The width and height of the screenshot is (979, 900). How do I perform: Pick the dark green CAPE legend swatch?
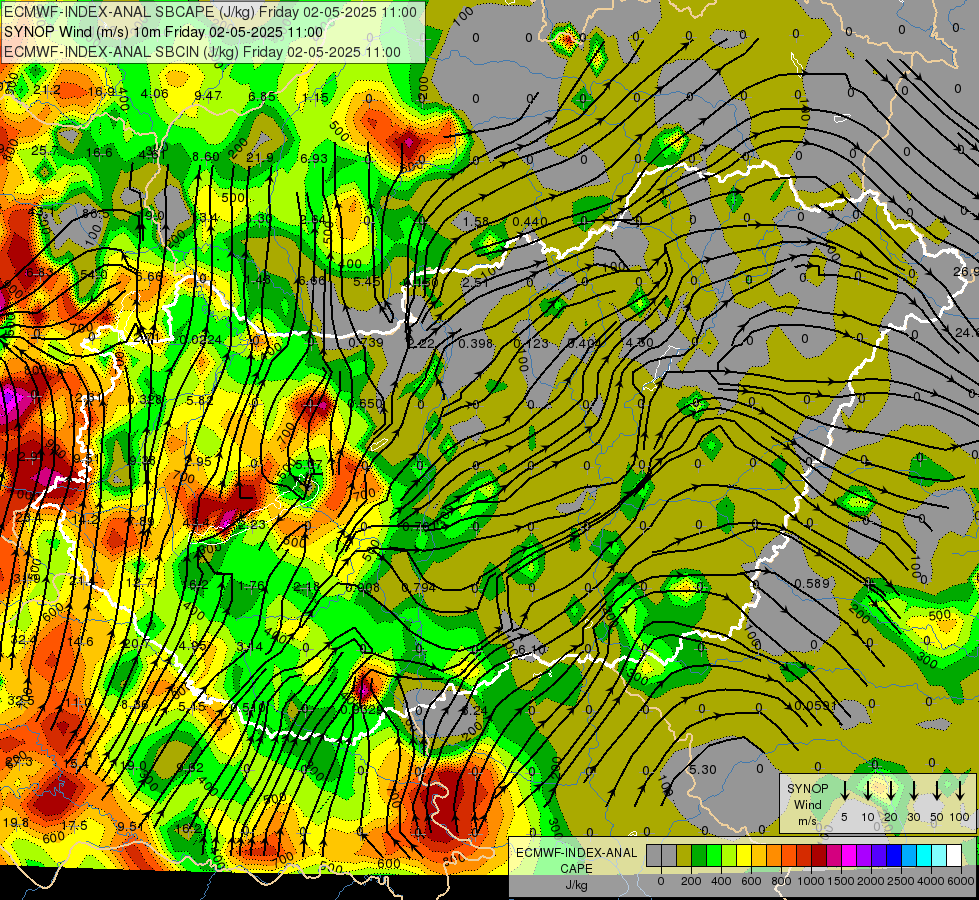pos(699,855)
